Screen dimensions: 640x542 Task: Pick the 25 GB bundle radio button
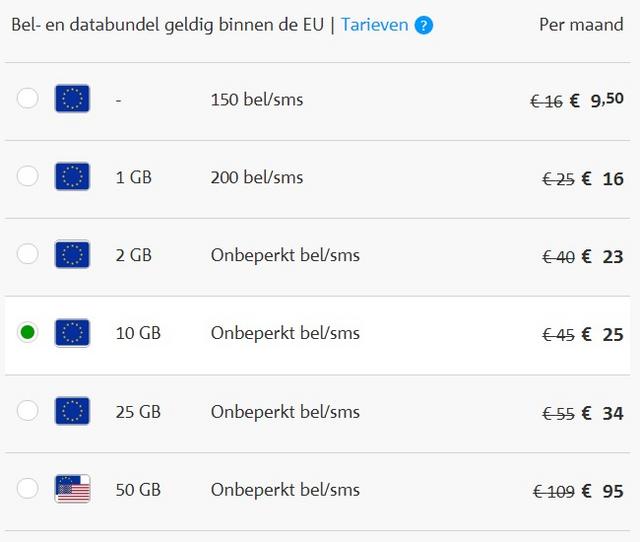[28, 410]
